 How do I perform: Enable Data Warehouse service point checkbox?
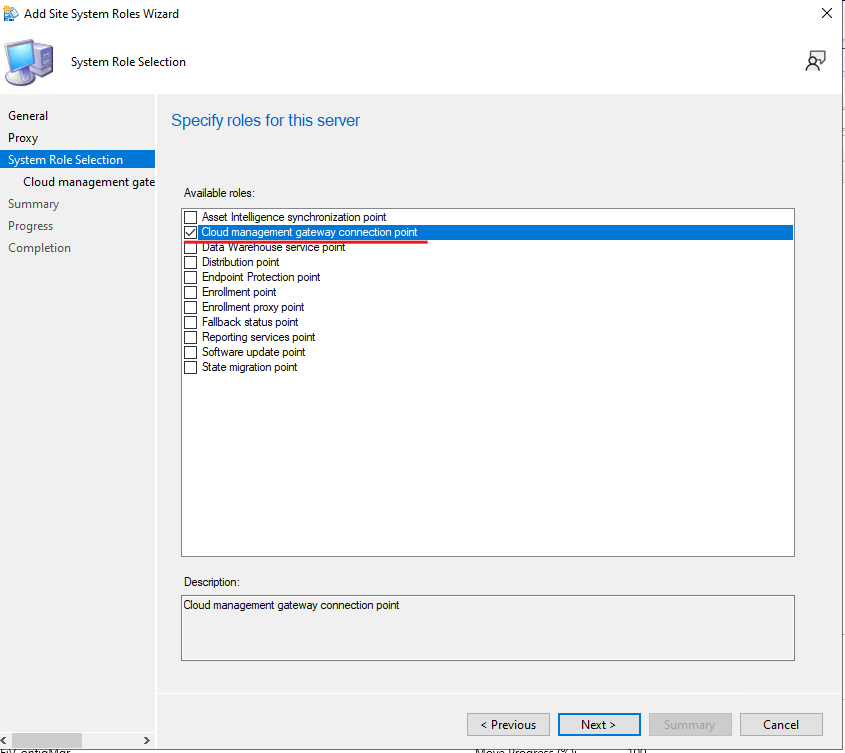coord(191,248)
